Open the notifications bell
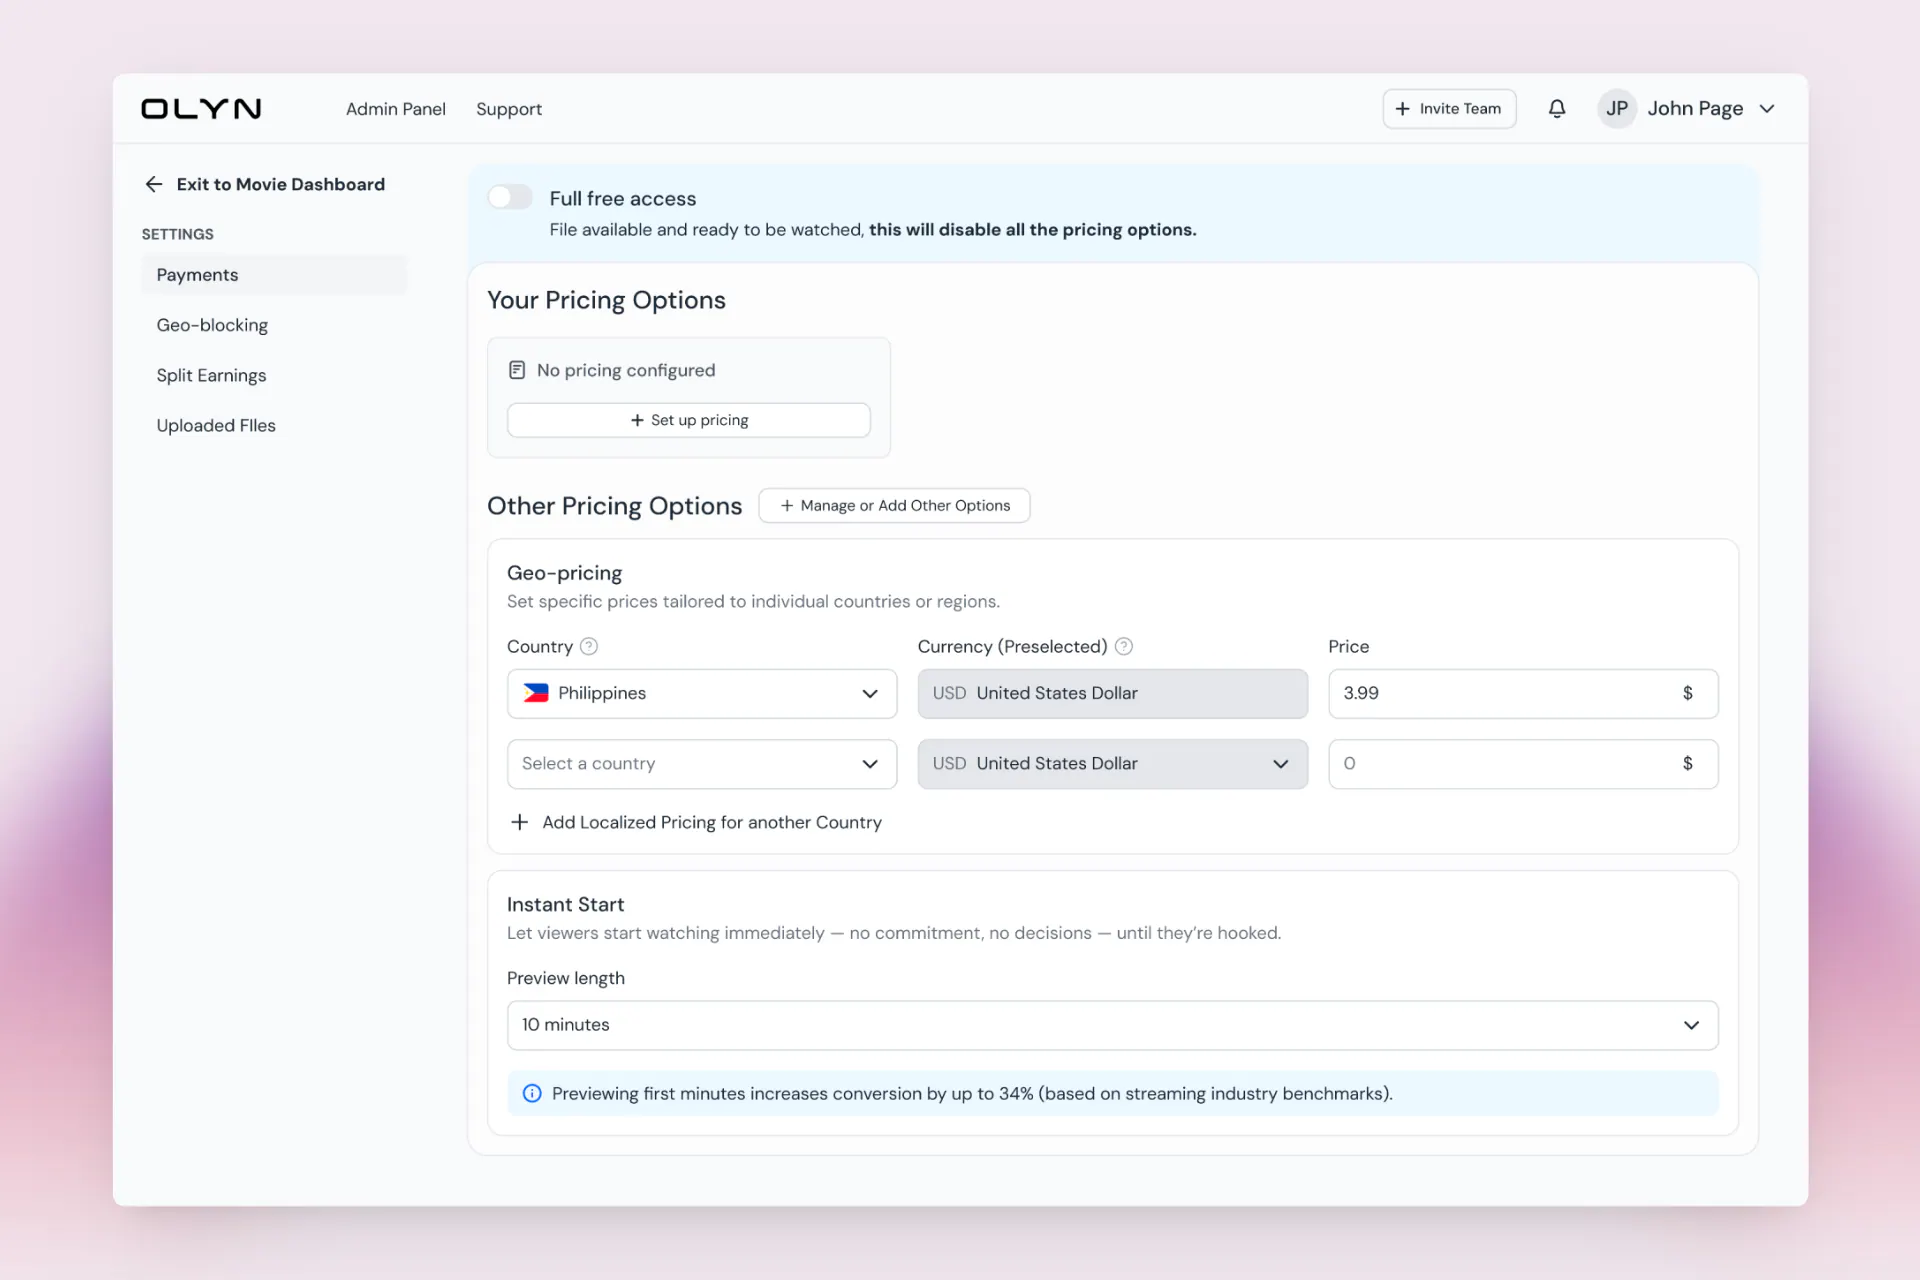 coord(1557,108)
